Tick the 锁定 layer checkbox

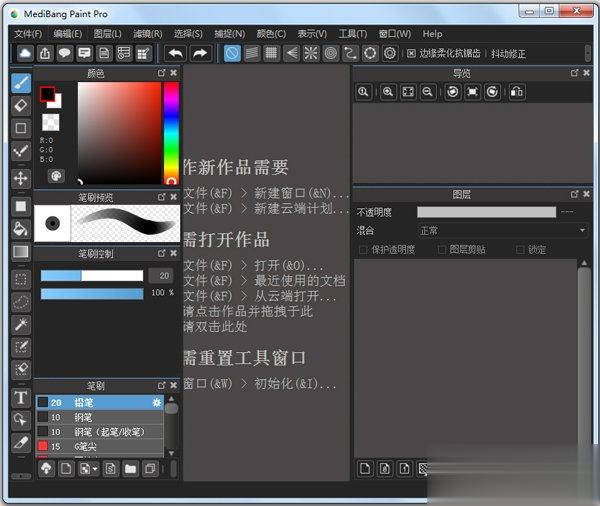click(x=519, y=249)
